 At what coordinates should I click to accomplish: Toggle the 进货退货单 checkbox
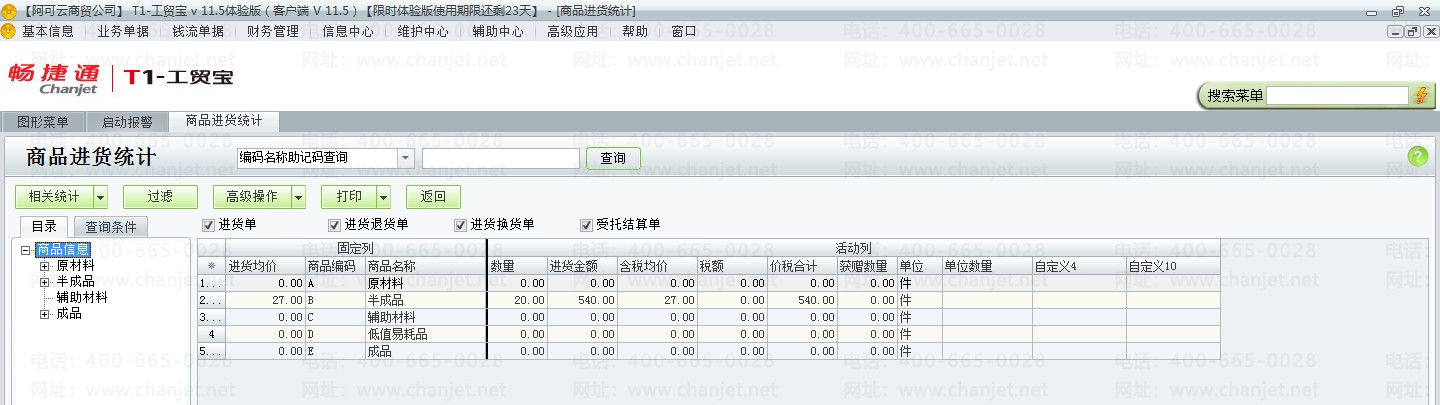[x=334, y=224]
